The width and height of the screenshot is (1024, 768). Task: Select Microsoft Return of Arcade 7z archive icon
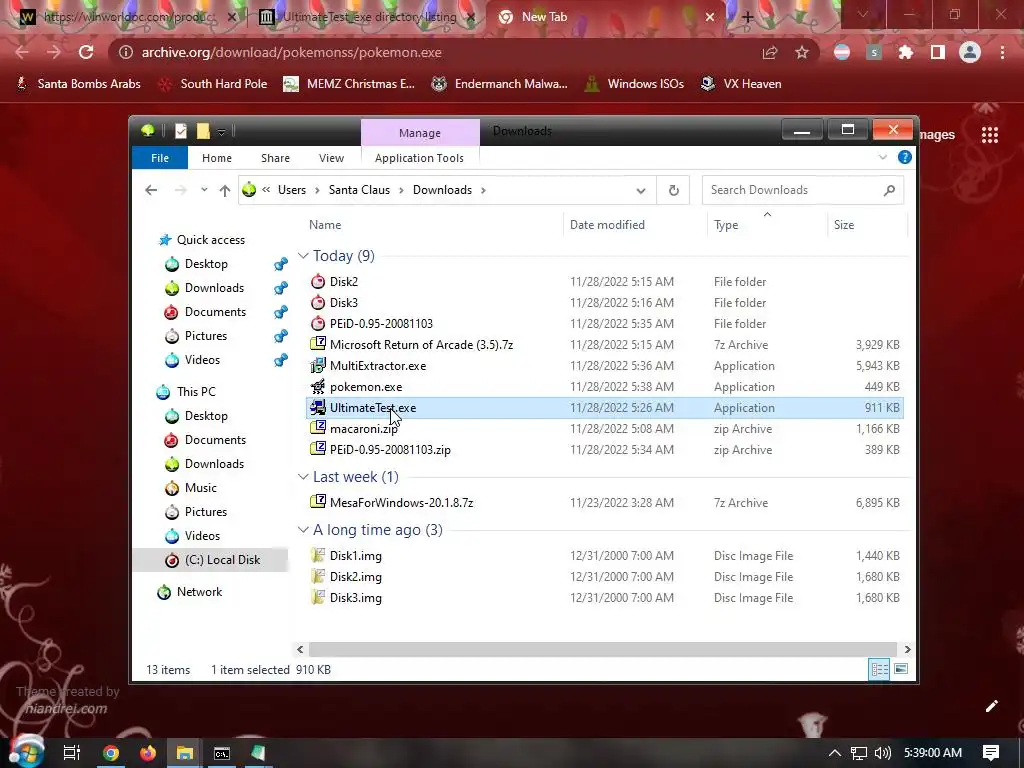coord(318,344)
